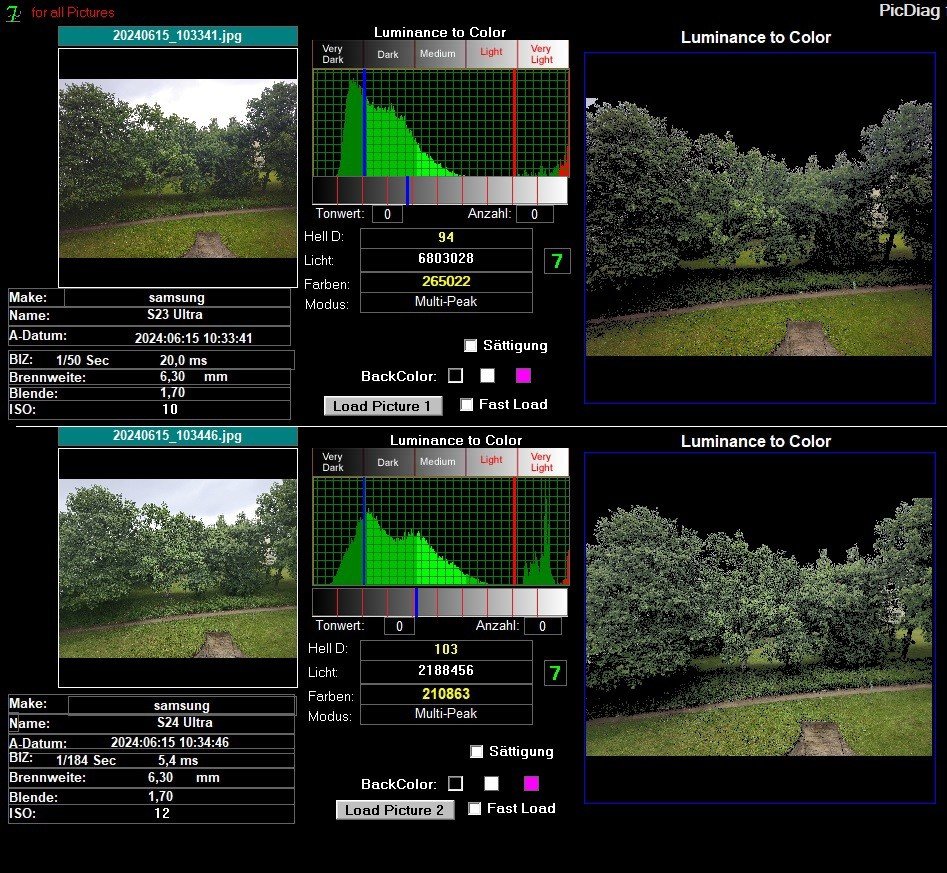
Task: Select the Light range in top histogram
Action: click(x=491, y=53)
